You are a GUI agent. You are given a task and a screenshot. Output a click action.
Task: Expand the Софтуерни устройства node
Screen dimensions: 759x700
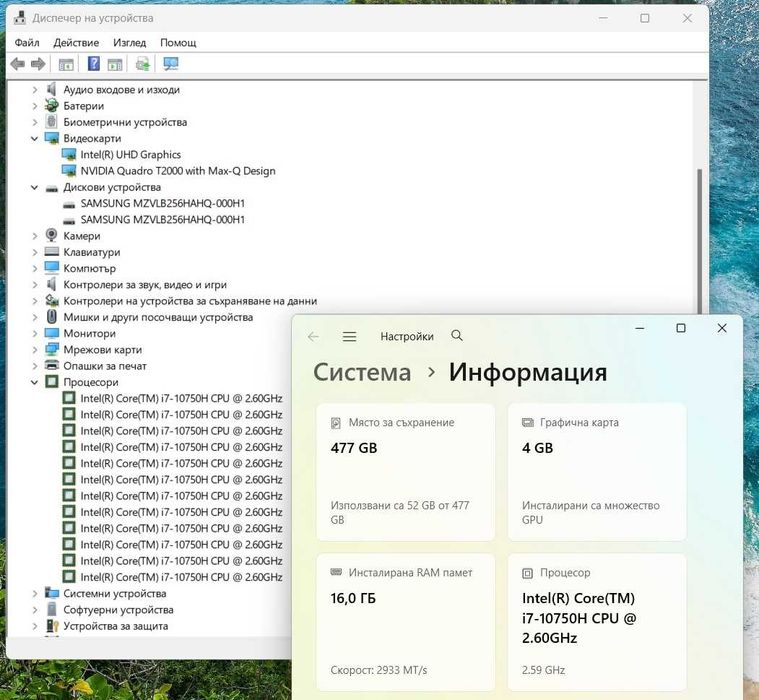pos(34,610)
